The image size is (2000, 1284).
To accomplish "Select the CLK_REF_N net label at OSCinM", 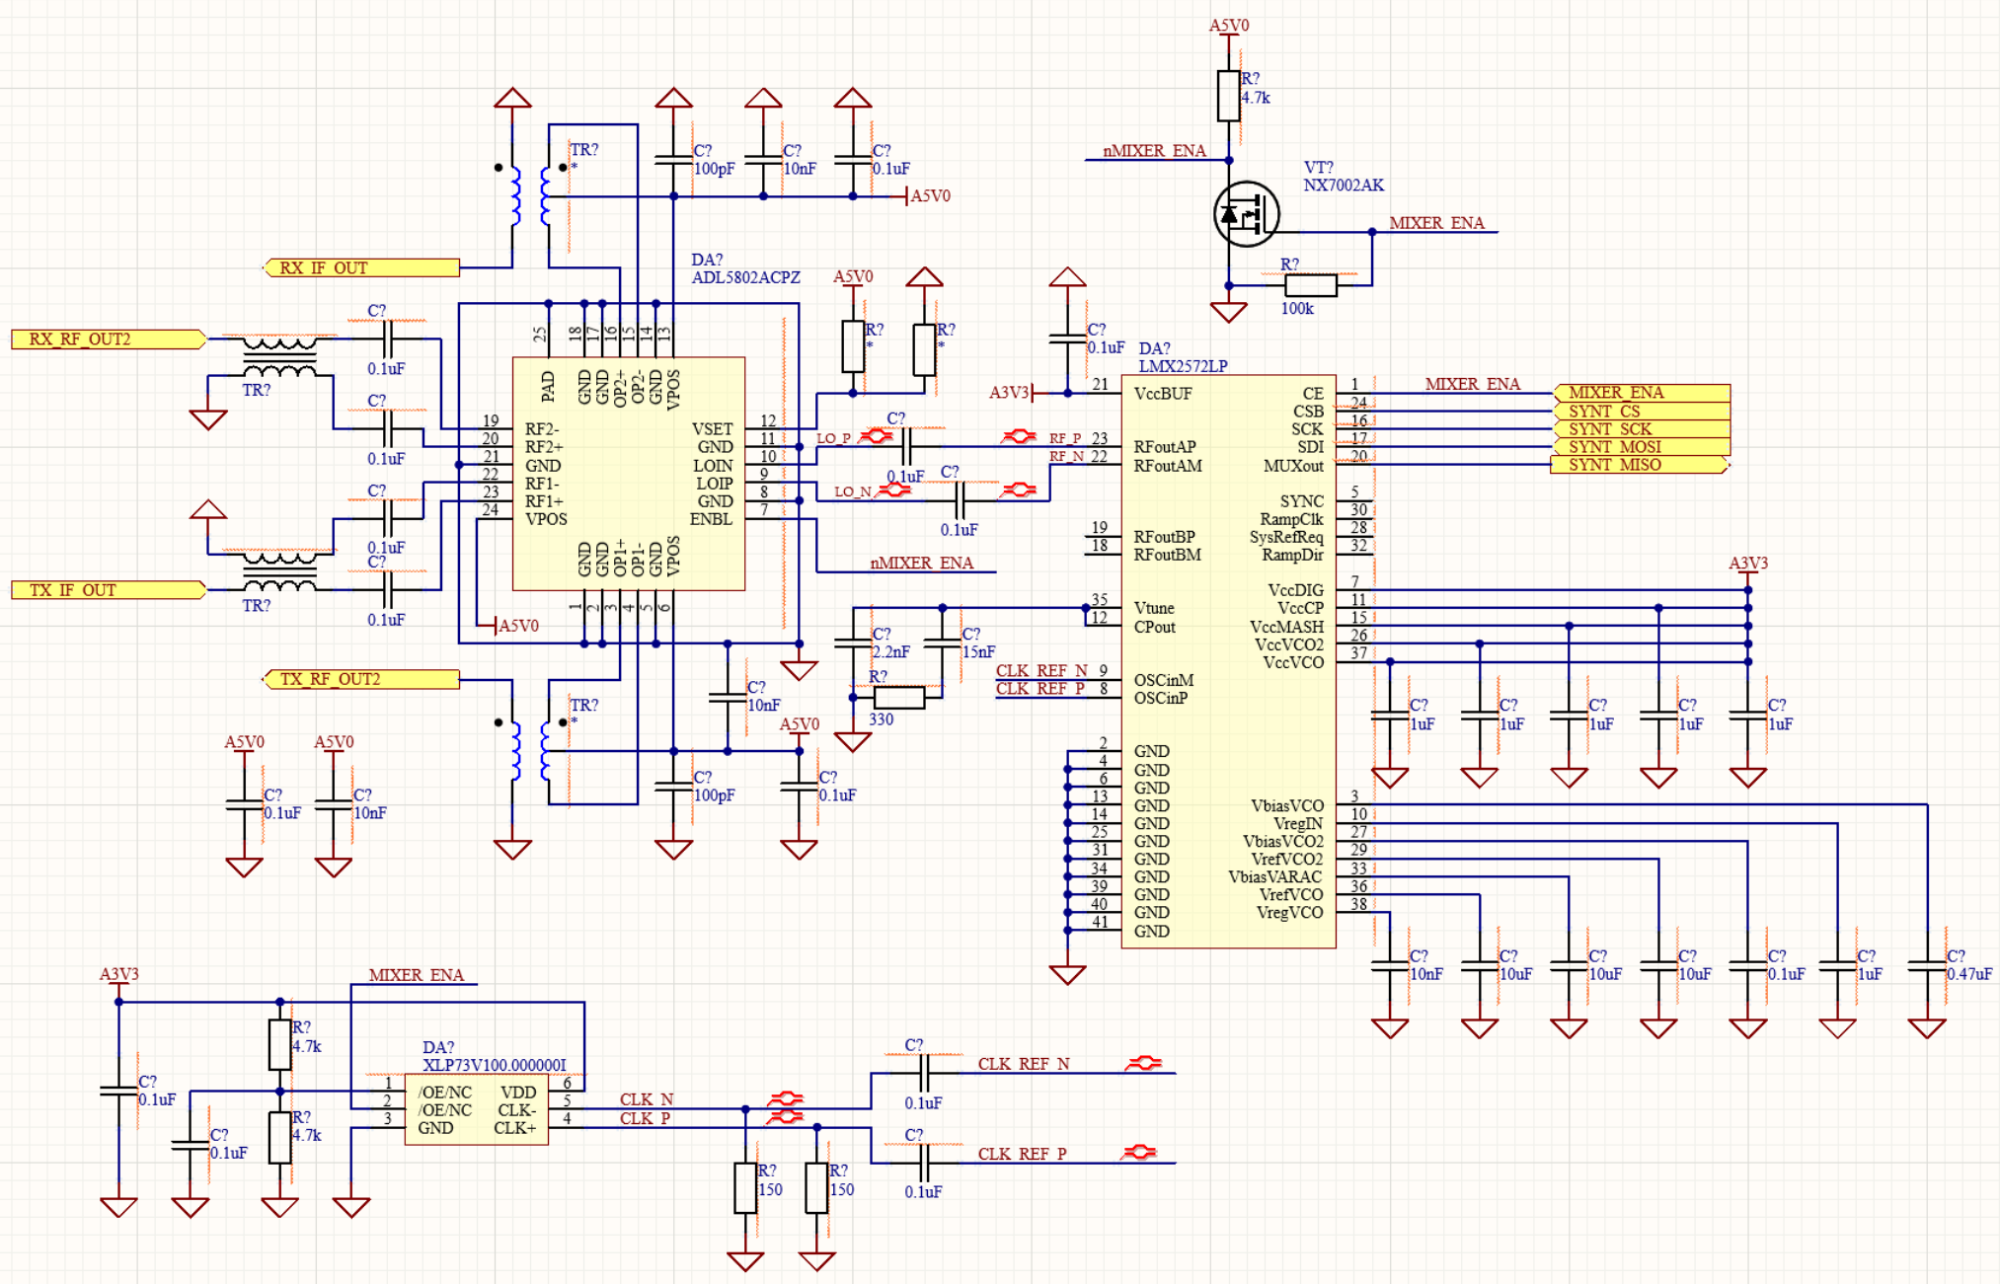I will tap(1040, 671).
